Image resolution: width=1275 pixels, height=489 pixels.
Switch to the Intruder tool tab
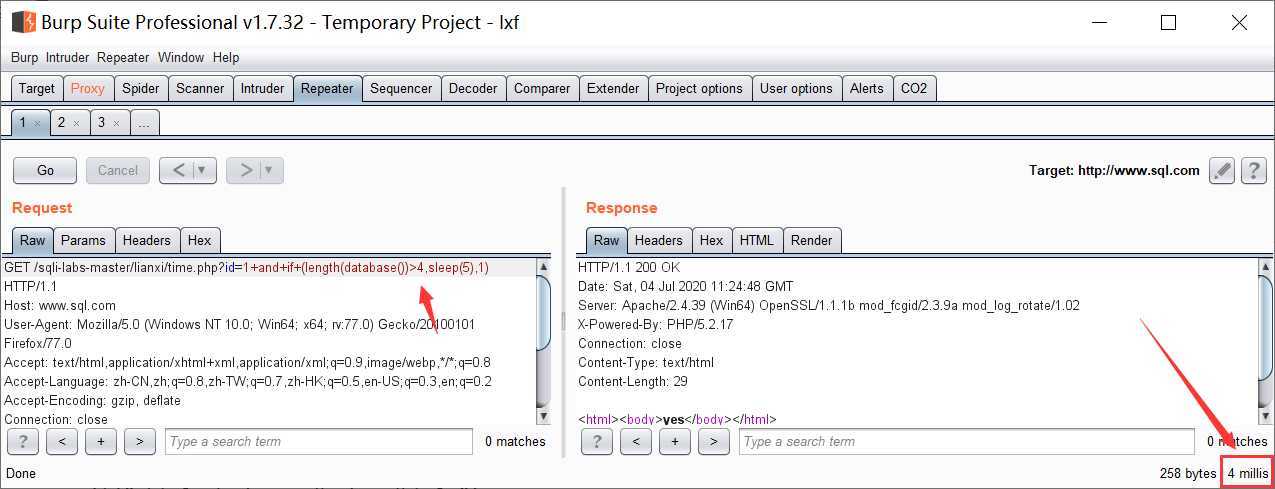click(263, 88)
